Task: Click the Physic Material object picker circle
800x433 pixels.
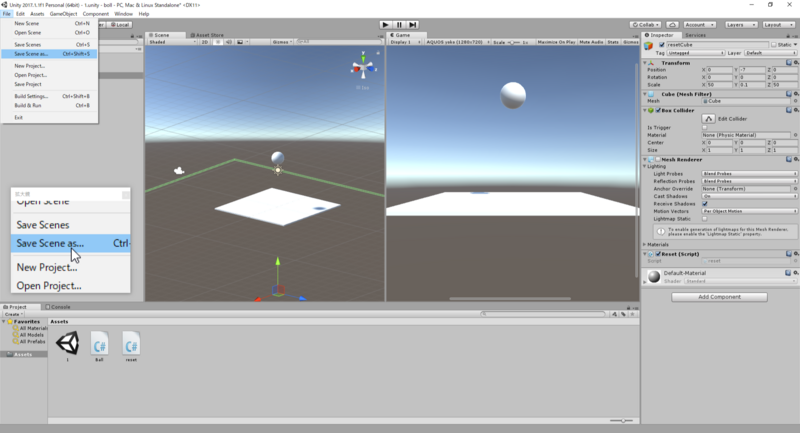Action: (795, 135)
